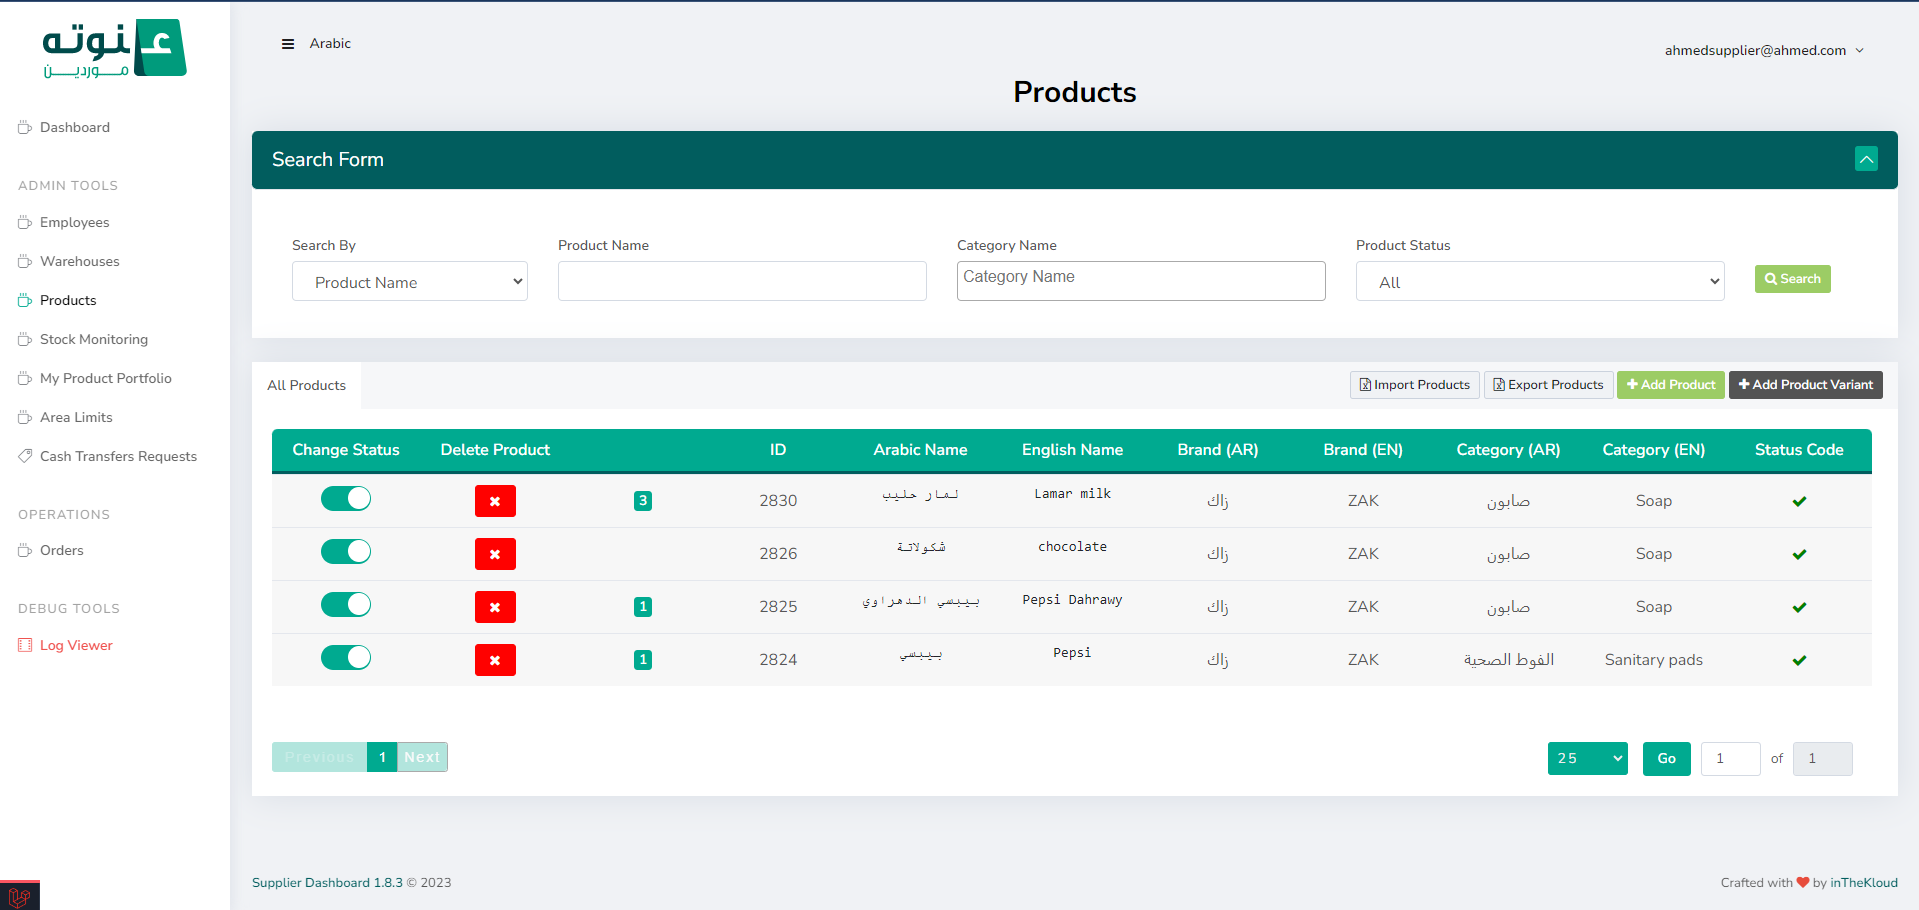Switch to the All Products tab

click(306, 386)
